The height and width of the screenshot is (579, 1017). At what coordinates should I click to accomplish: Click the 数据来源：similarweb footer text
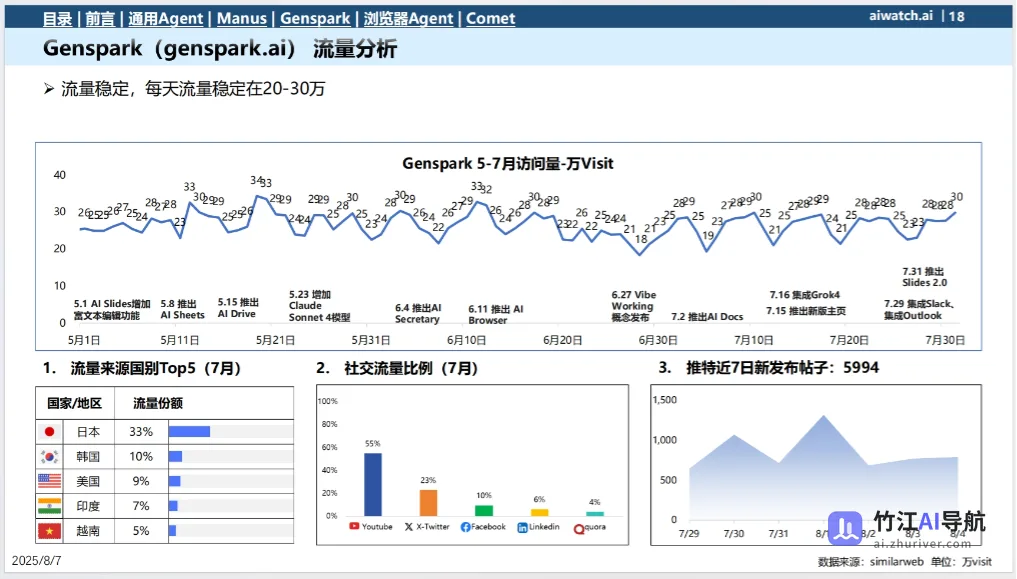tap(870, 562)
